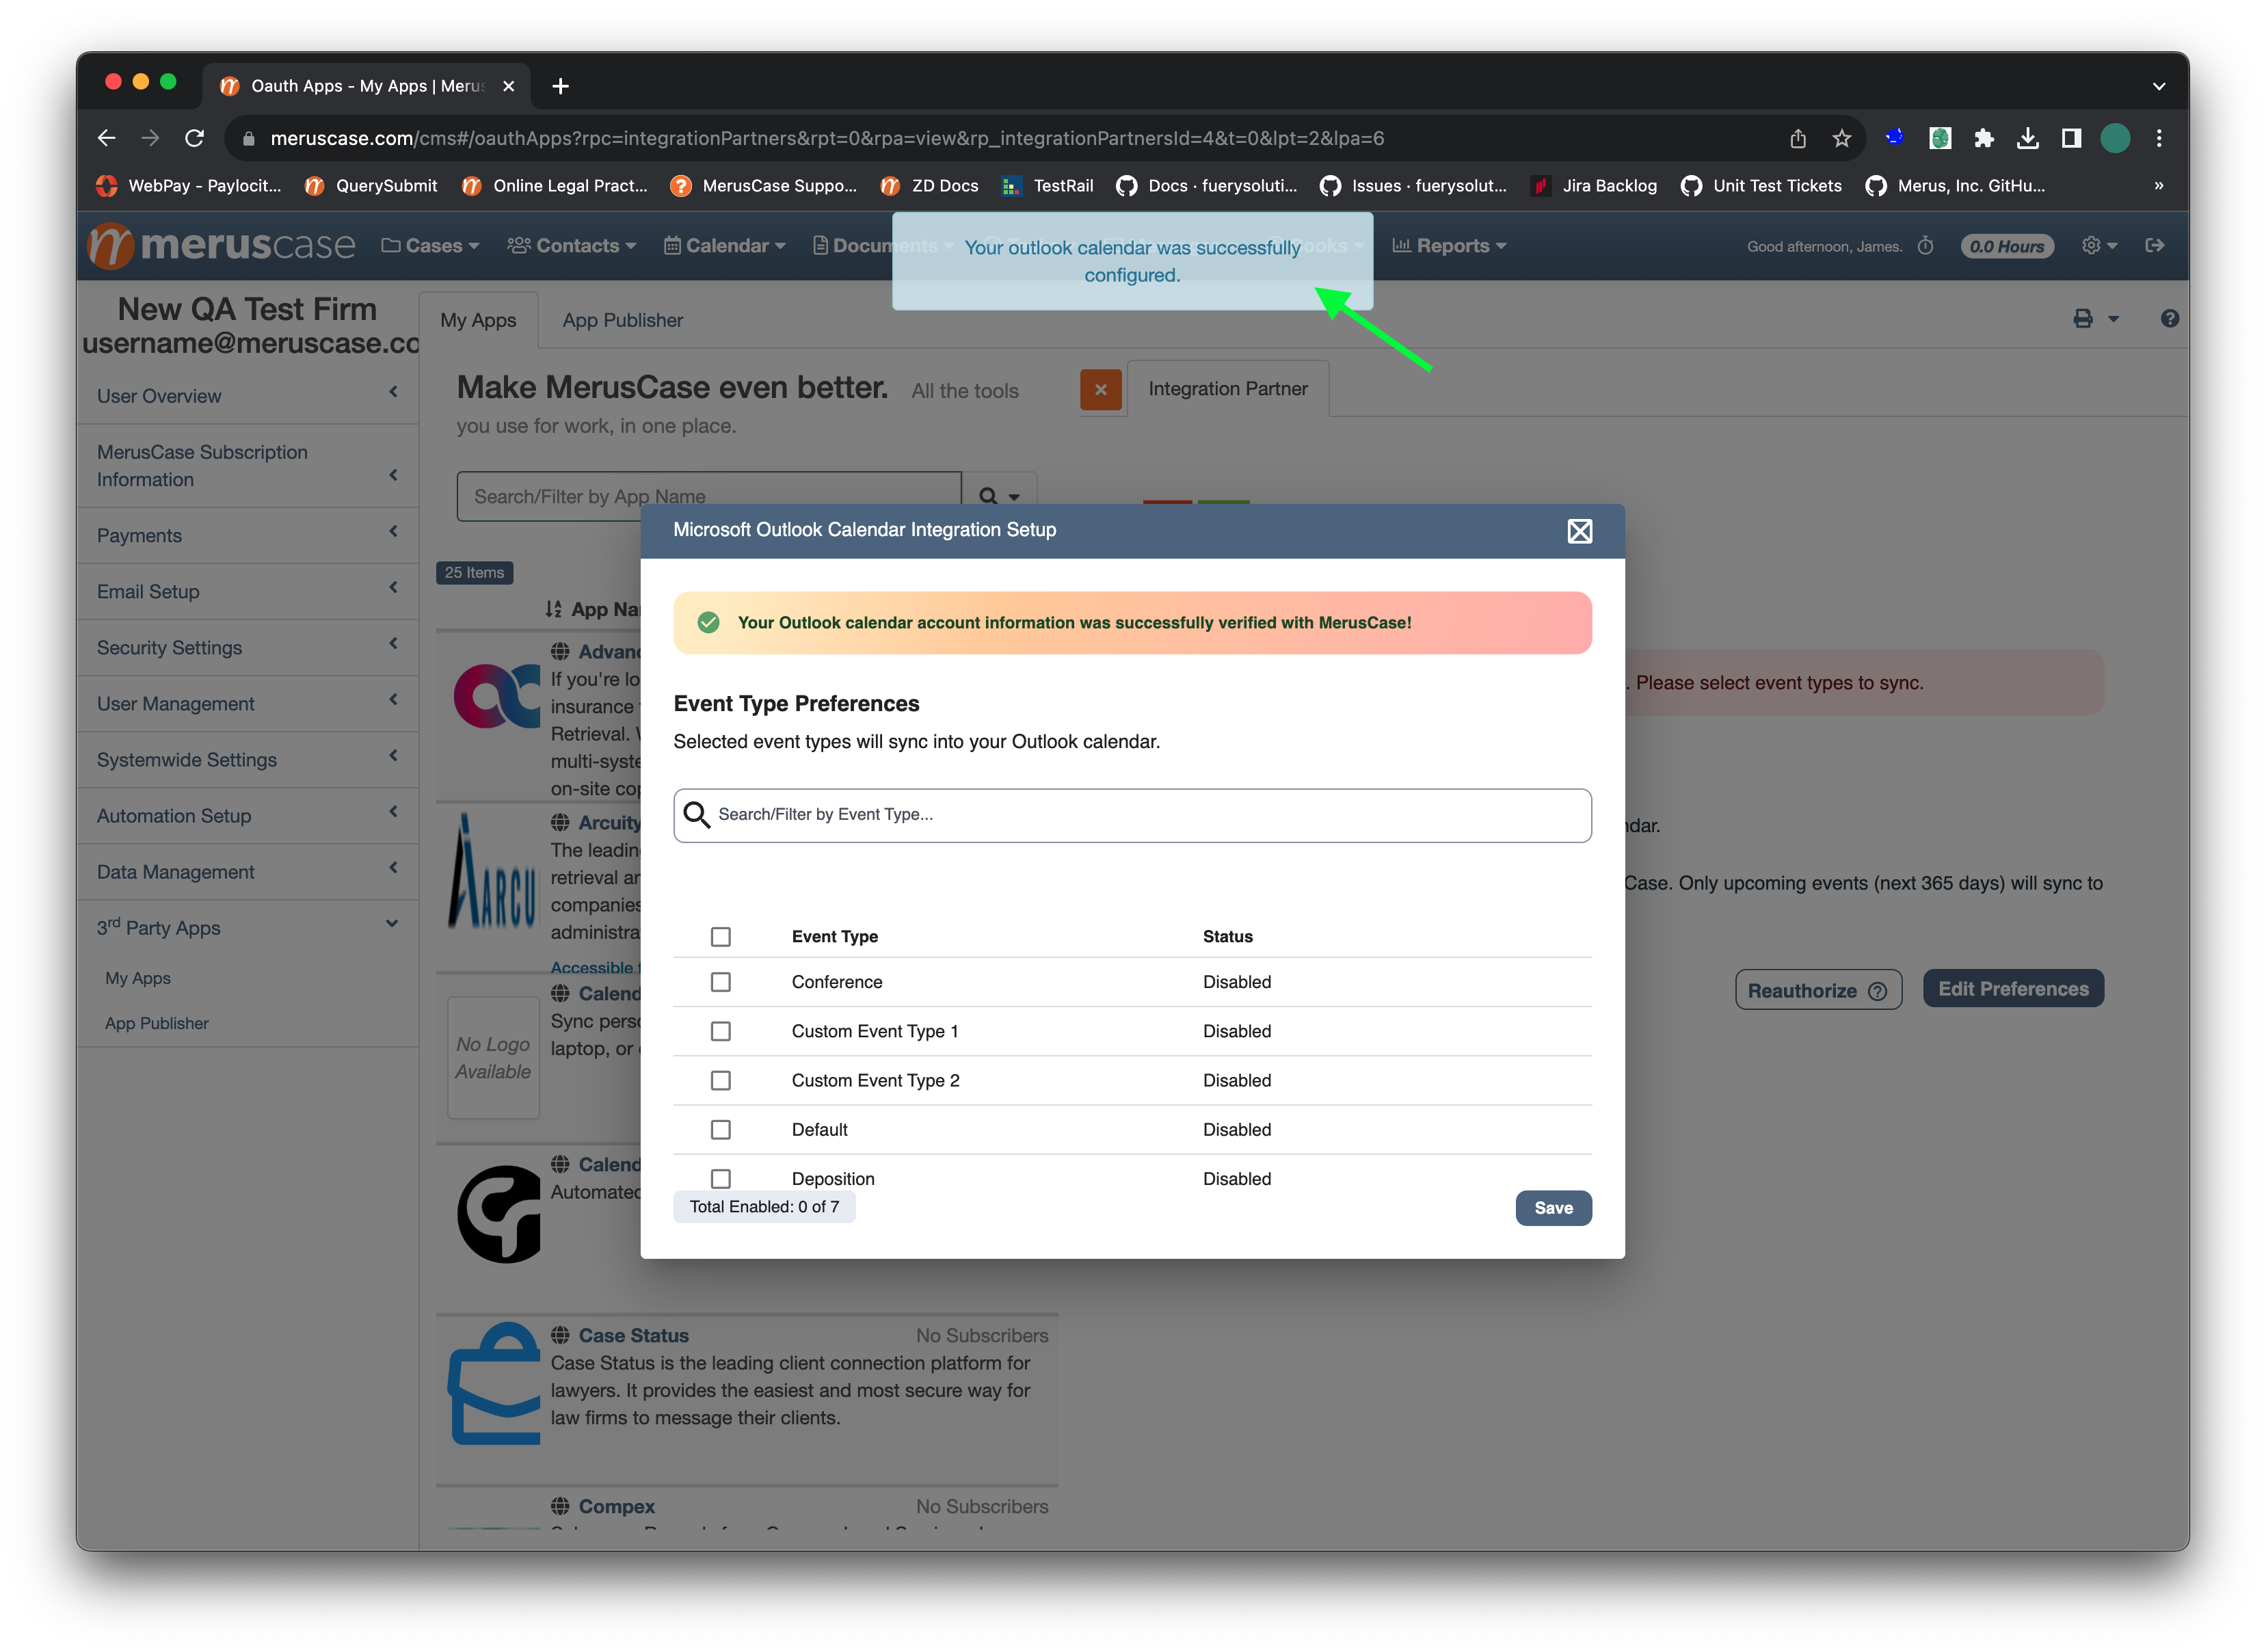Click the logout icon
2266x1652 pixels.
pos(2154,246)
